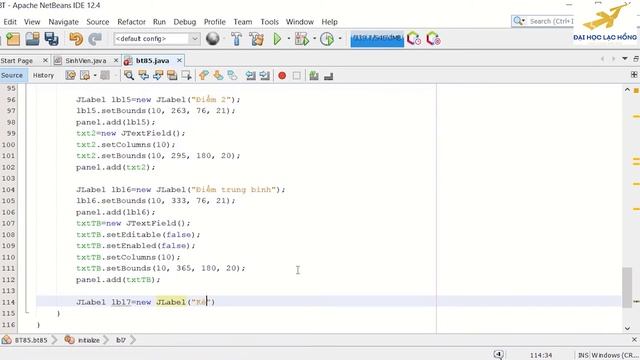This screenshot has height=360, width=640.
Task: Click the Find Previous Occurrence icon
Action: point(143,76)
